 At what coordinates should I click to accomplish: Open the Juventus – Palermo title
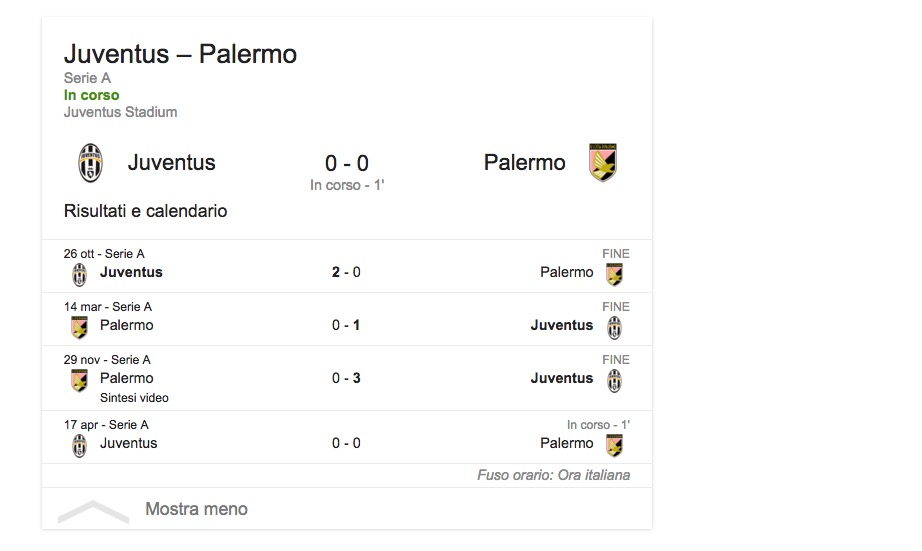[180, 54]
